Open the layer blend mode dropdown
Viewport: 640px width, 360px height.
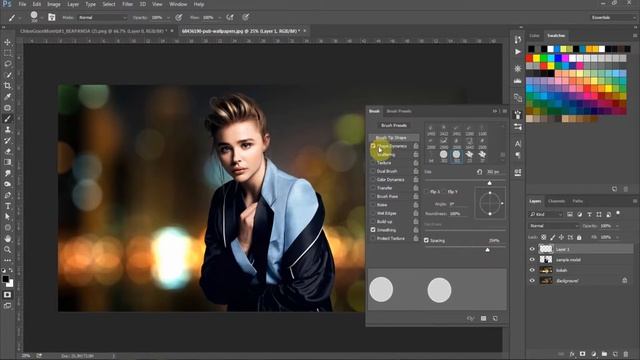click(x=554, y=226)
